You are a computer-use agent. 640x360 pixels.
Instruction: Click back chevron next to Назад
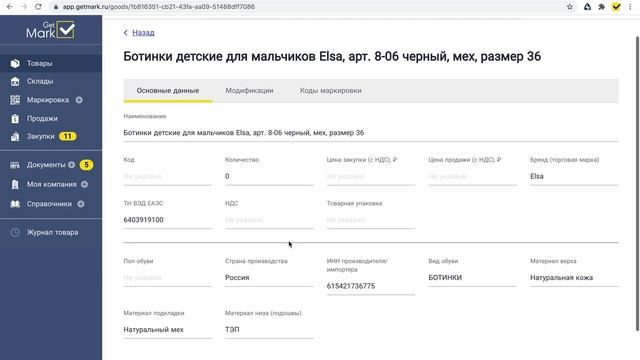126,33
